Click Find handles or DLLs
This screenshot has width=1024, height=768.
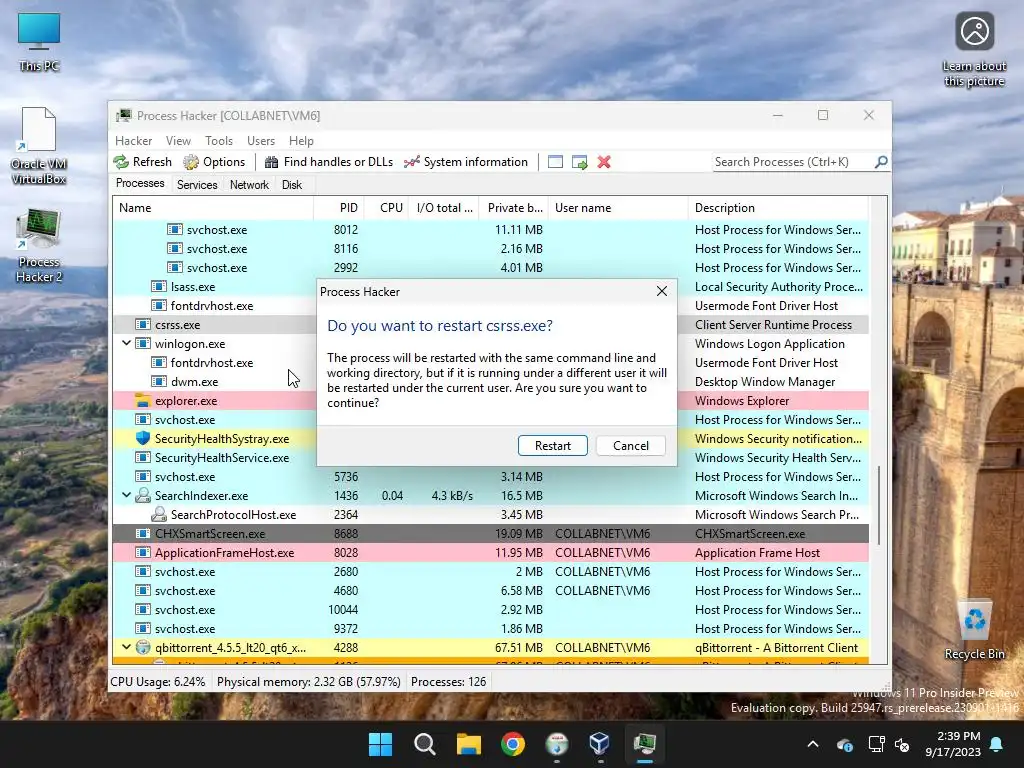point(328,162)
